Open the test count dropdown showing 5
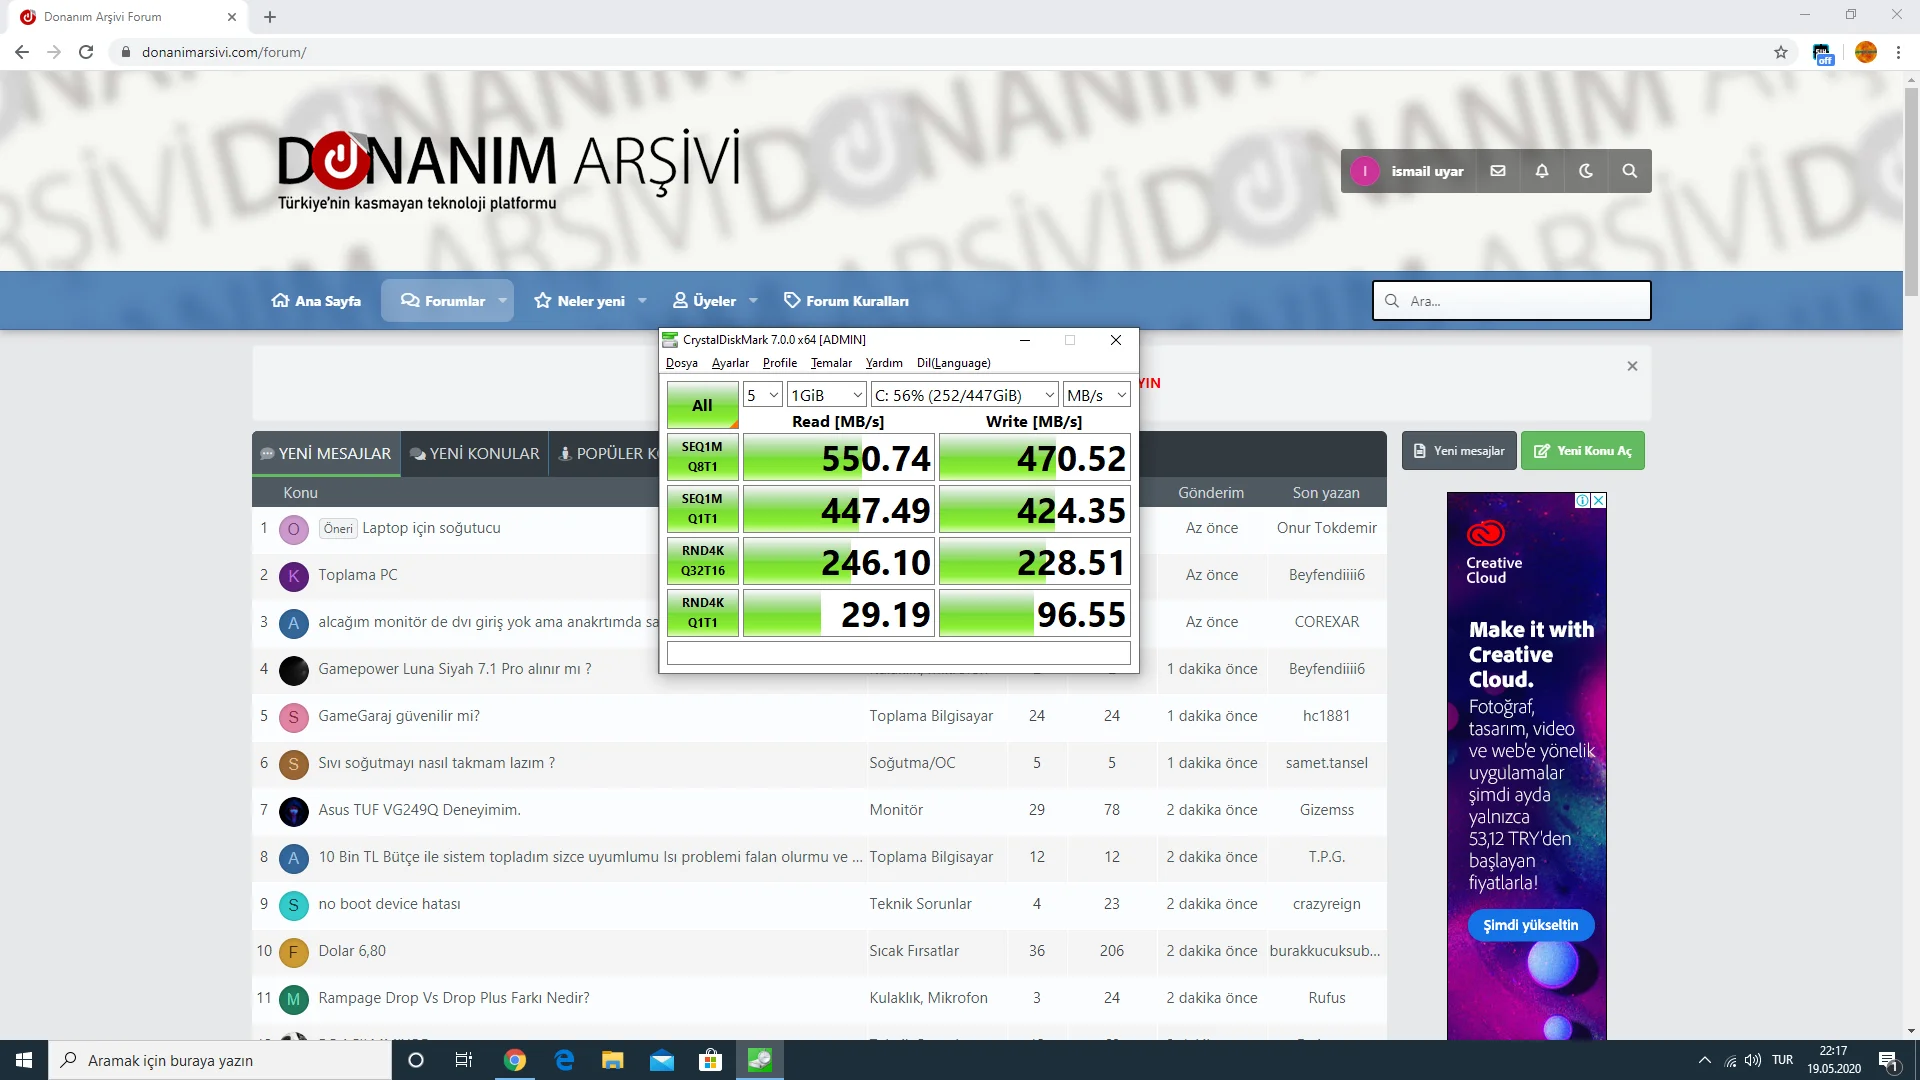The image size is (1920, 1080). [x=762, y=395]
